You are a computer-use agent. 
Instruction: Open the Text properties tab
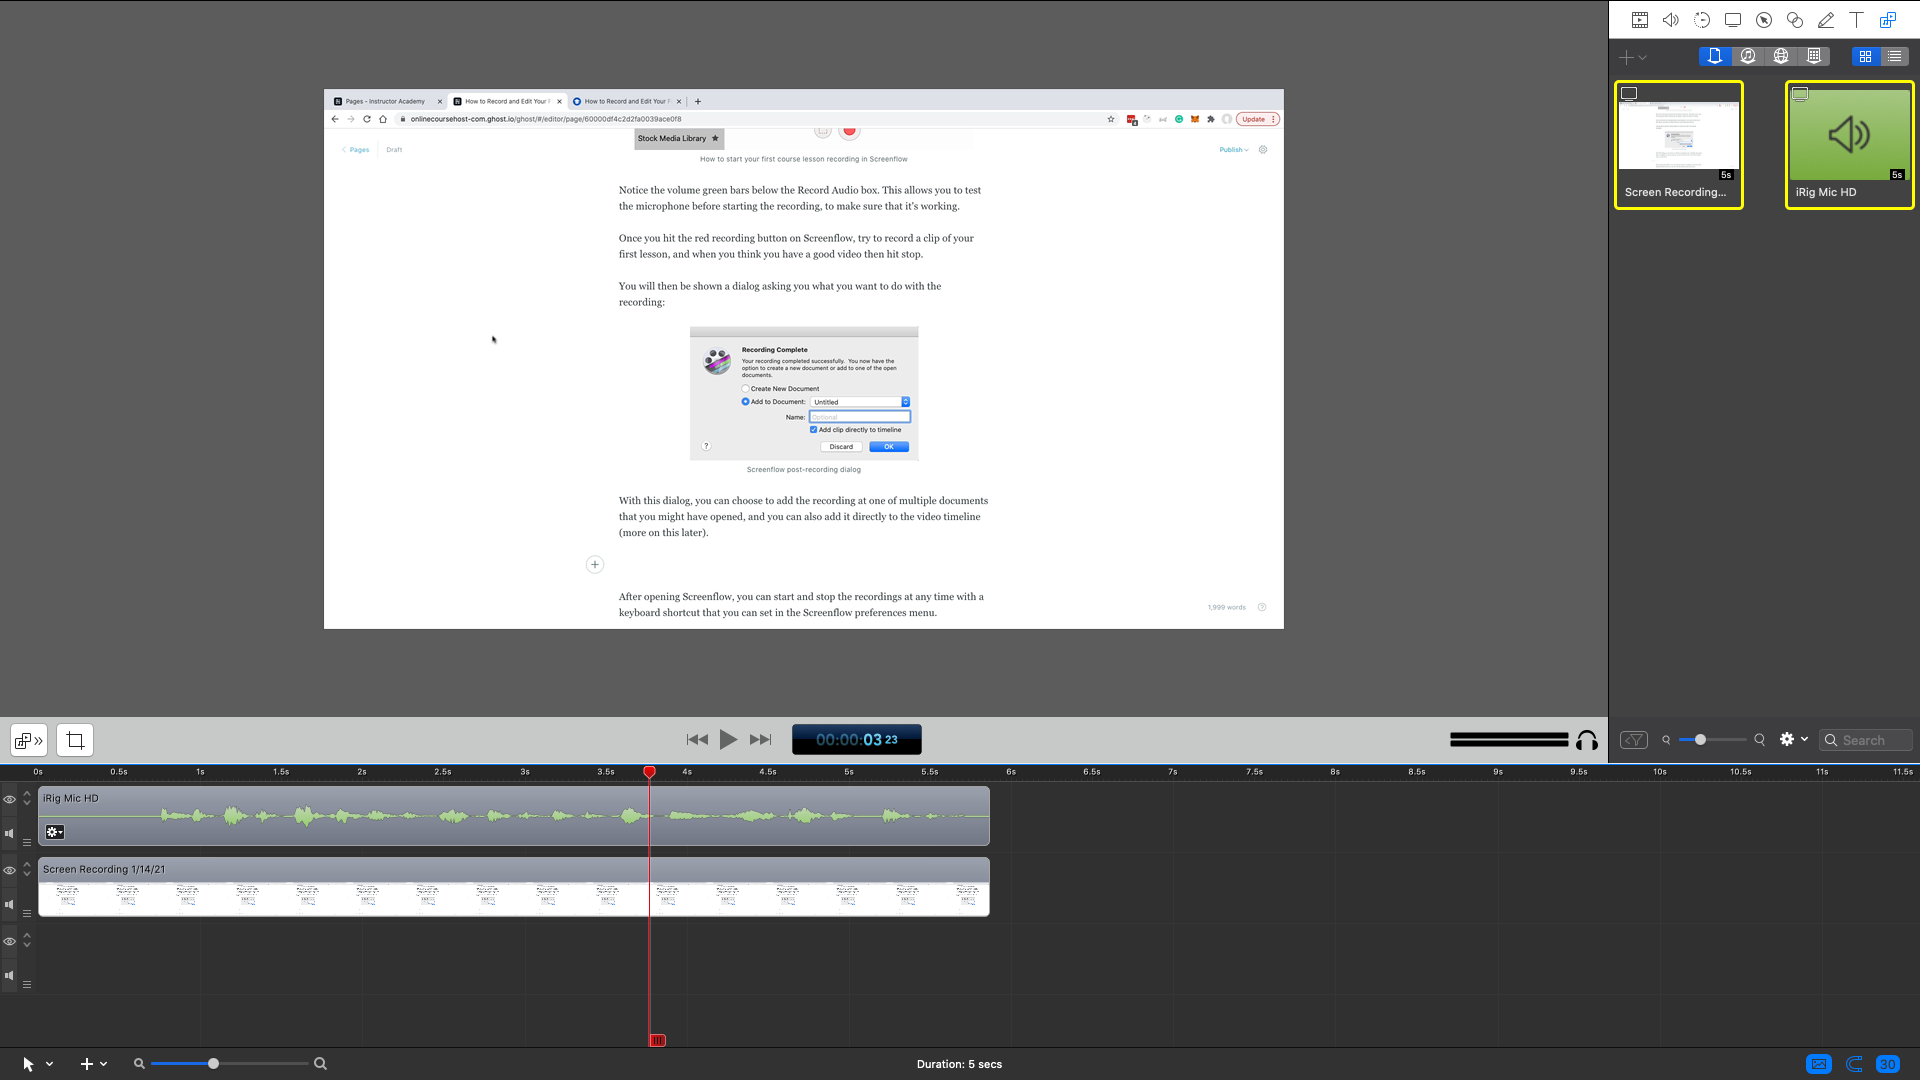[1857, 20]
